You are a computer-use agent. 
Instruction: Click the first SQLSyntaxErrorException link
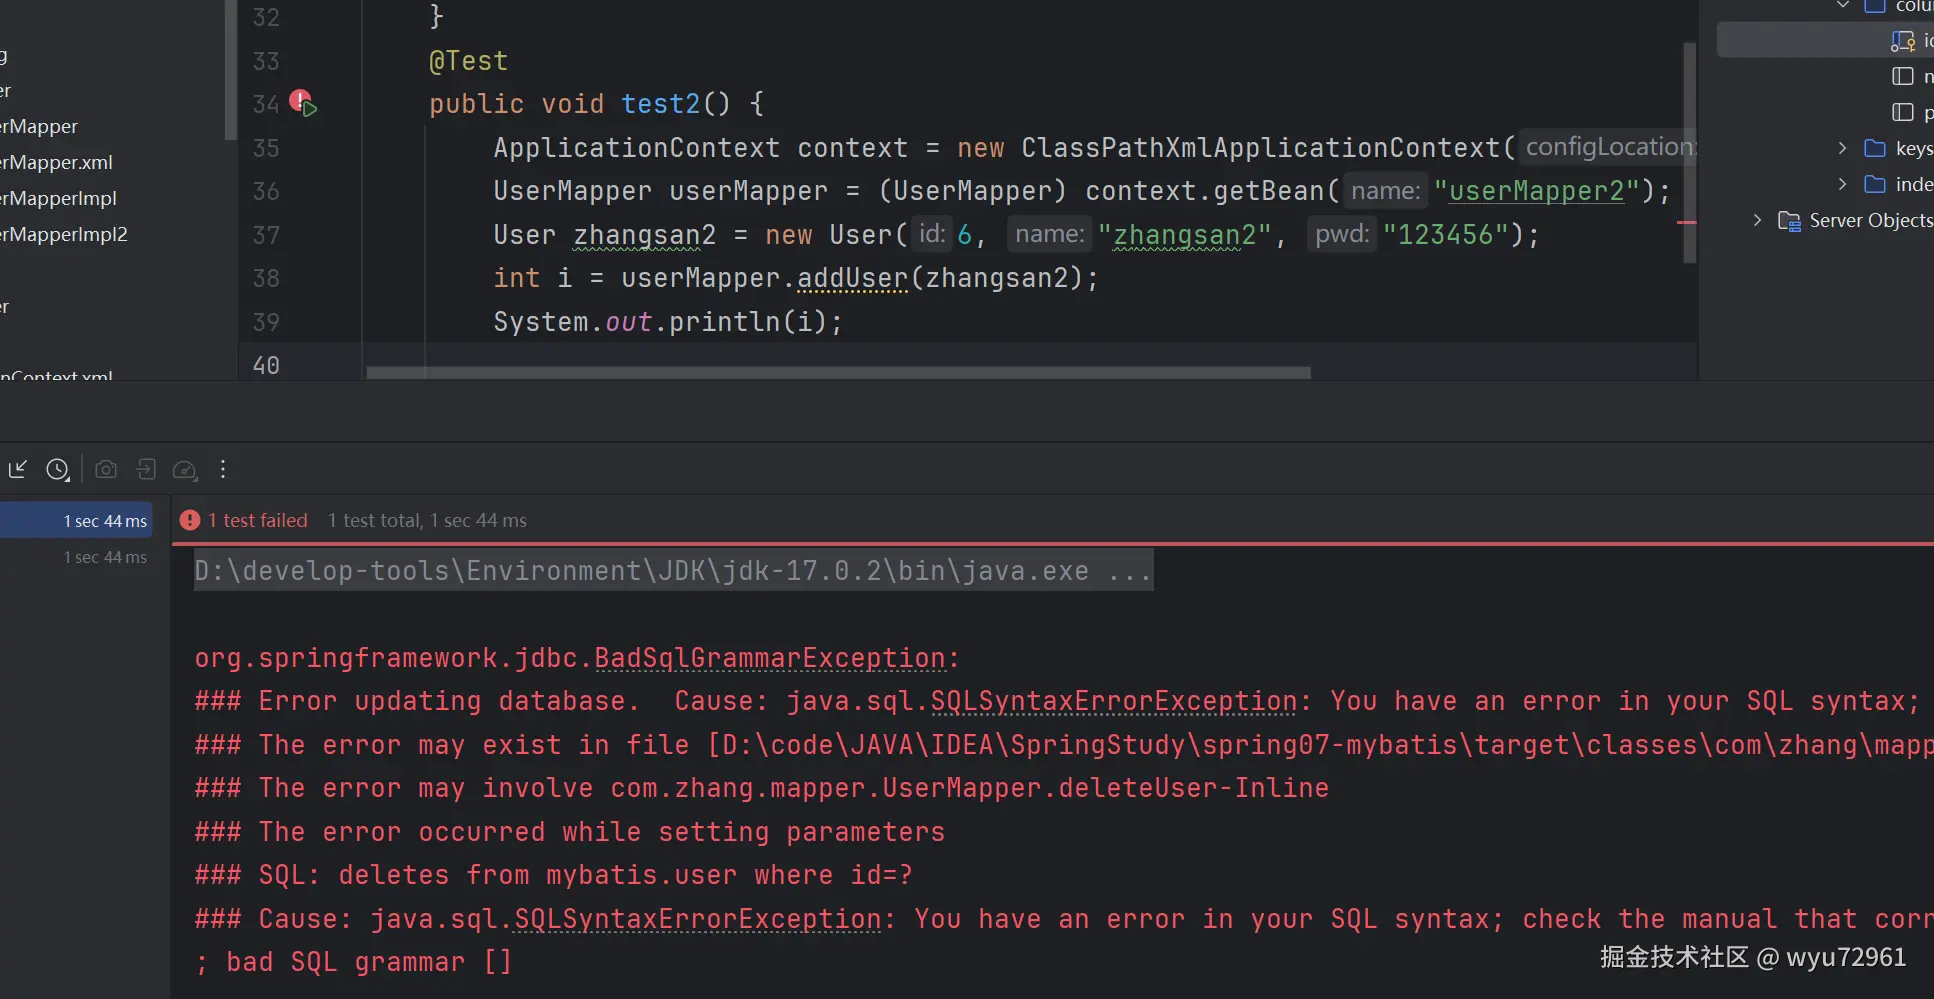(1113, 701)
